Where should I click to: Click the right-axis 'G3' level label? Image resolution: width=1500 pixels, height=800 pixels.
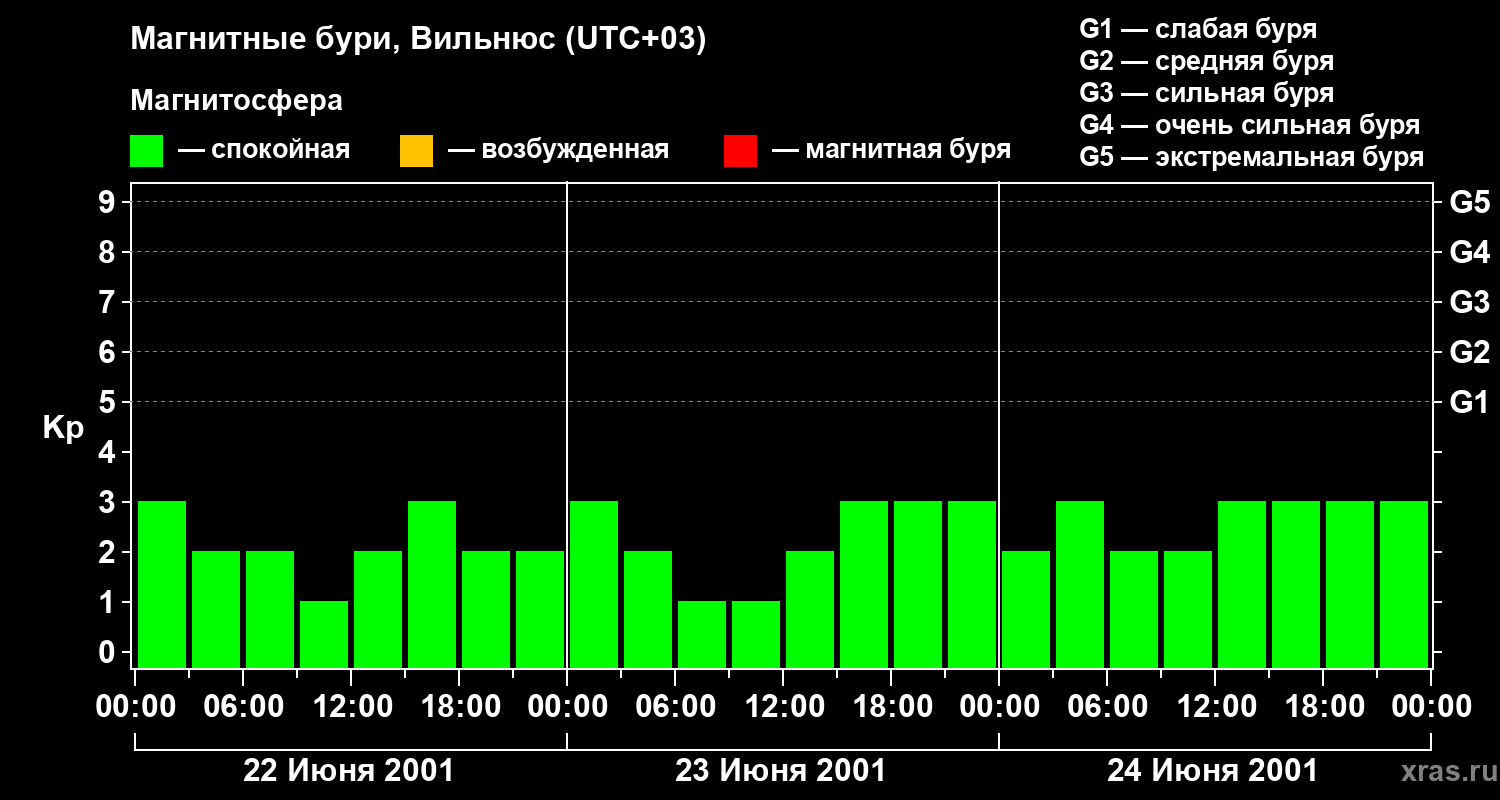(1469, 303)
